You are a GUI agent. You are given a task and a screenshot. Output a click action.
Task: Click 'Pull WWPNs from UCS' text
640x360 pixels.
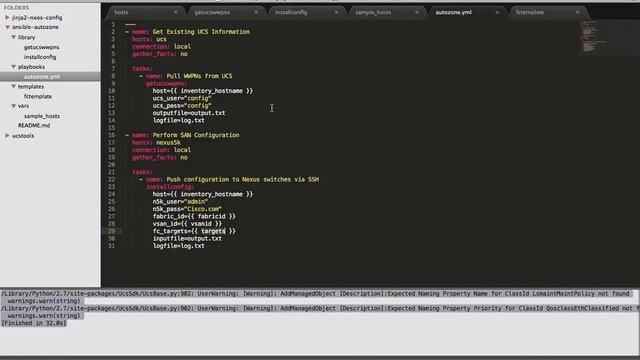(199, 76)
